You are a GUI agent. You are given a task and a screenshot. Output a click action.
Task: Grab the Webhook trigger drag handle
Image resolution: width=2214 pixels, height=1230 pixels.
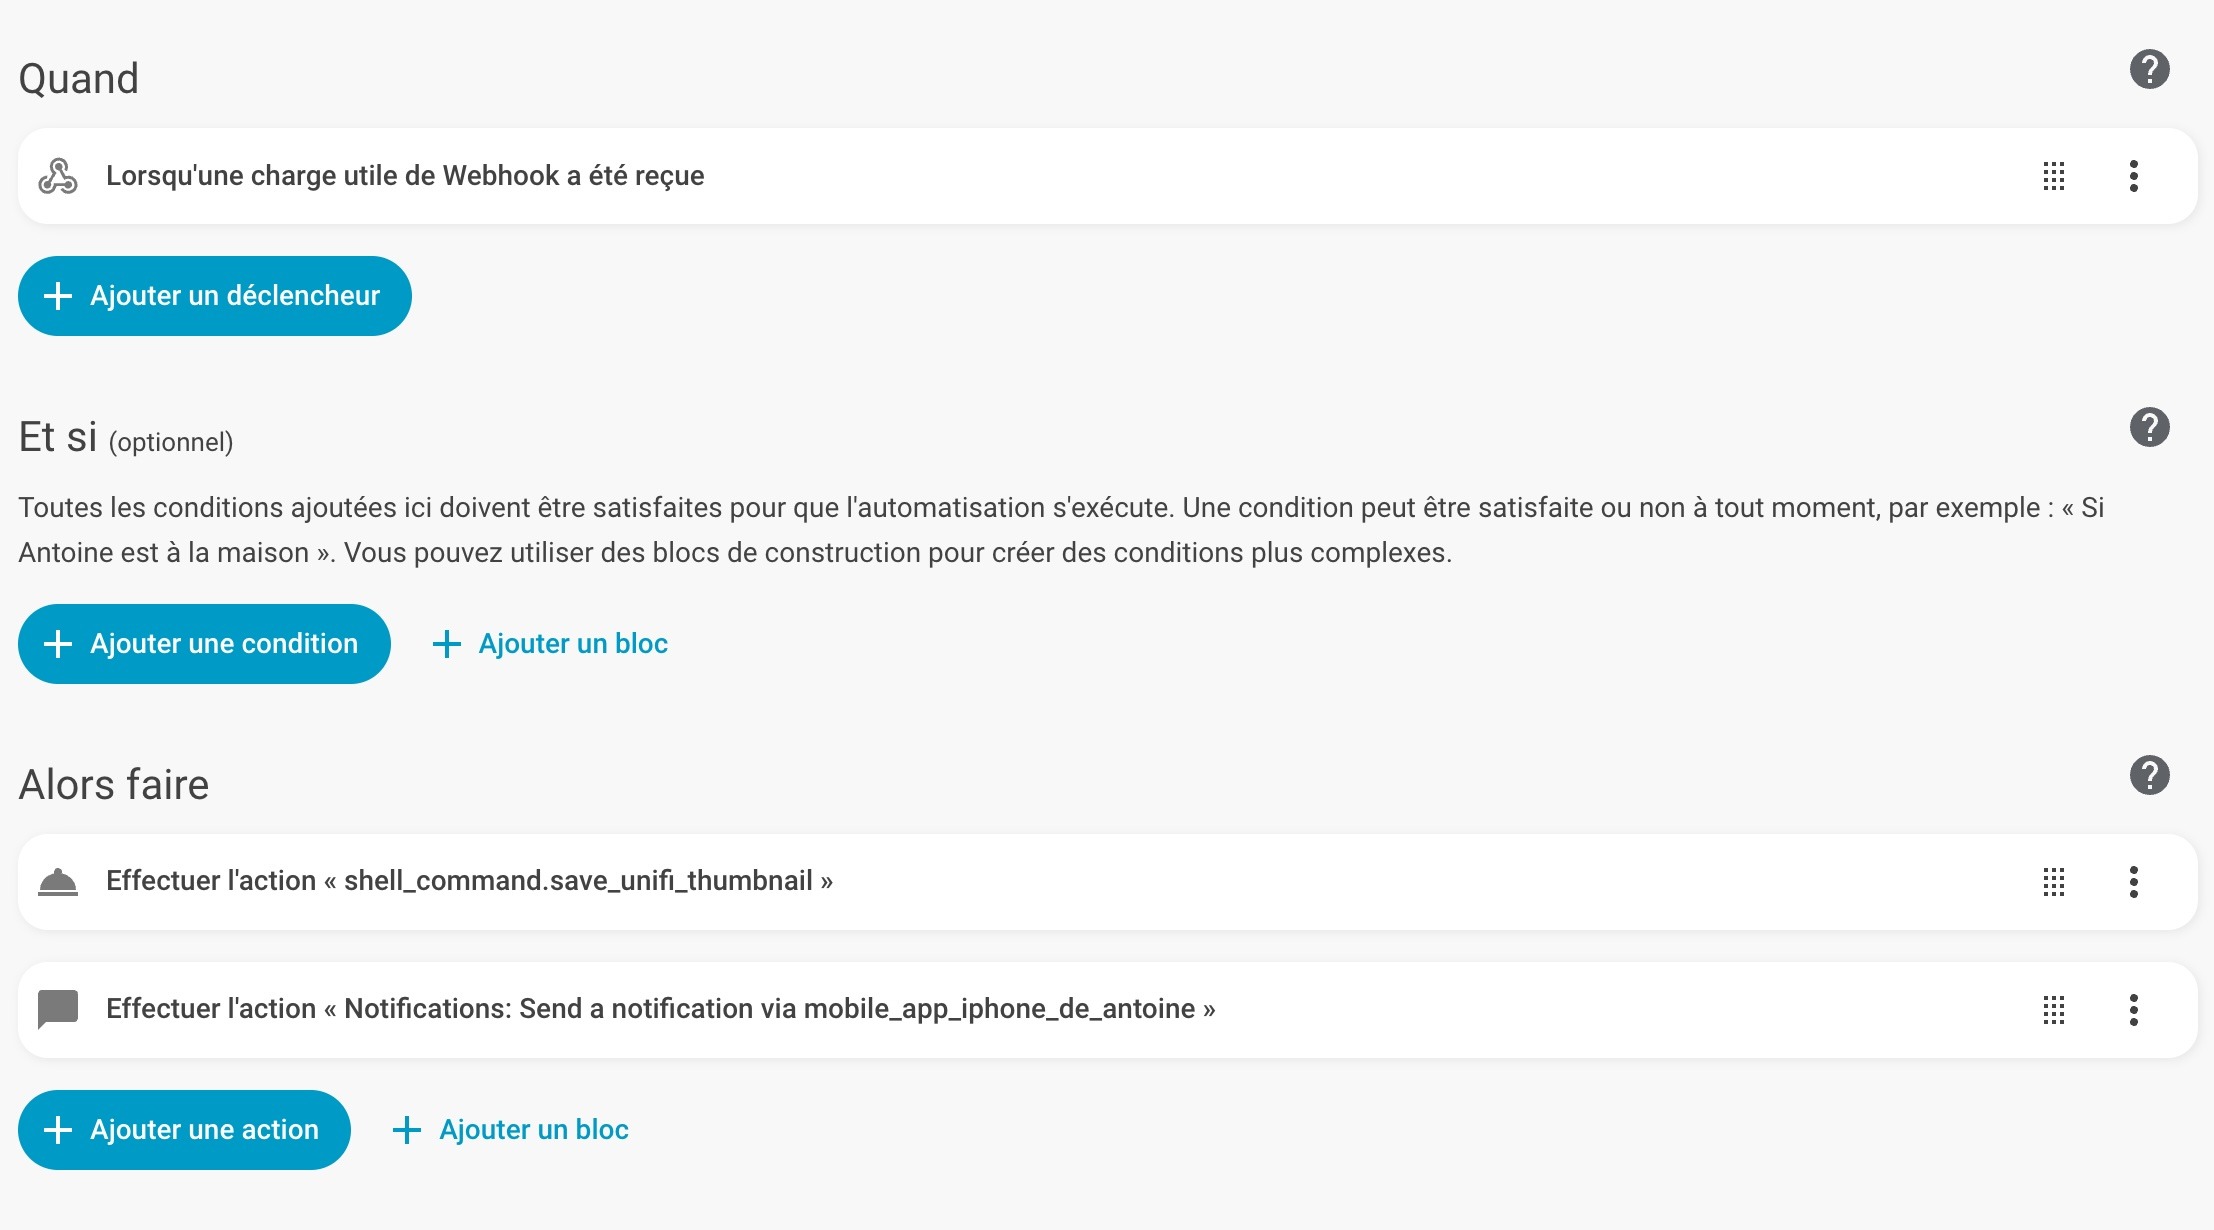[x=2053, y=176]
